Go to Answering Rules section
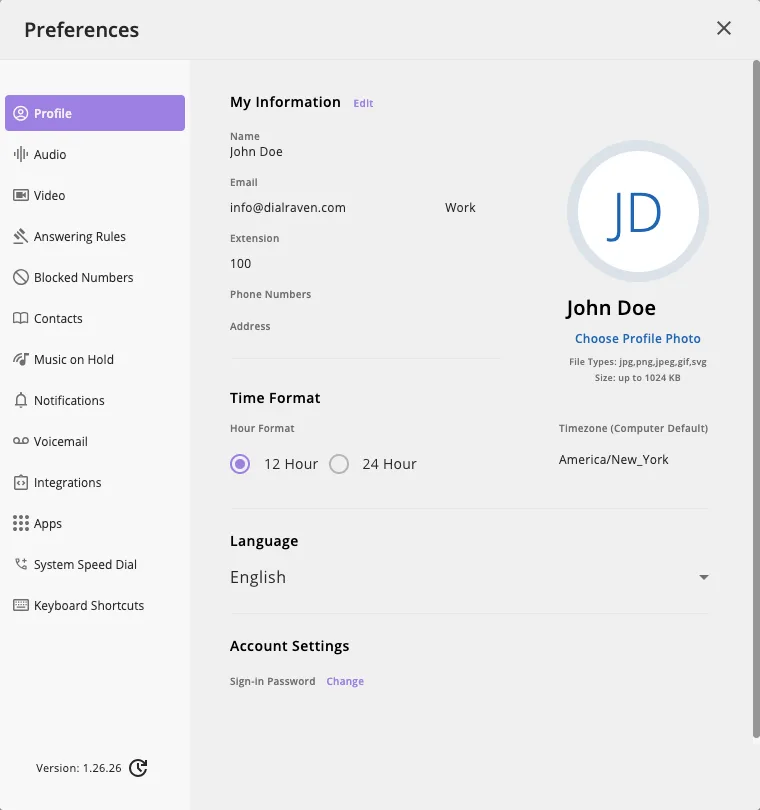760x810 pixels. point(80,236)
